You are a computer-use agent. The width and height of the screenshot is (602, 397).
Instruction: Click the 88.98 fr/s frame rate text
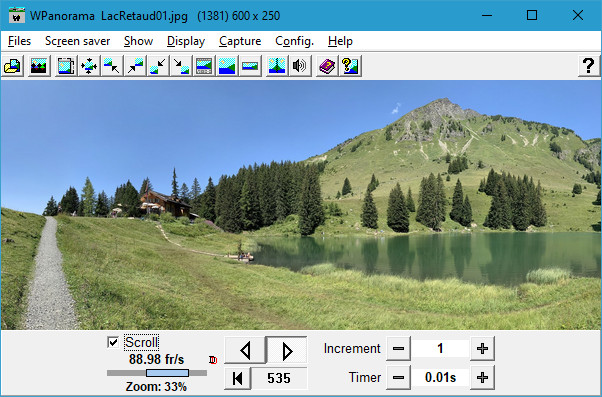point(157,359)
